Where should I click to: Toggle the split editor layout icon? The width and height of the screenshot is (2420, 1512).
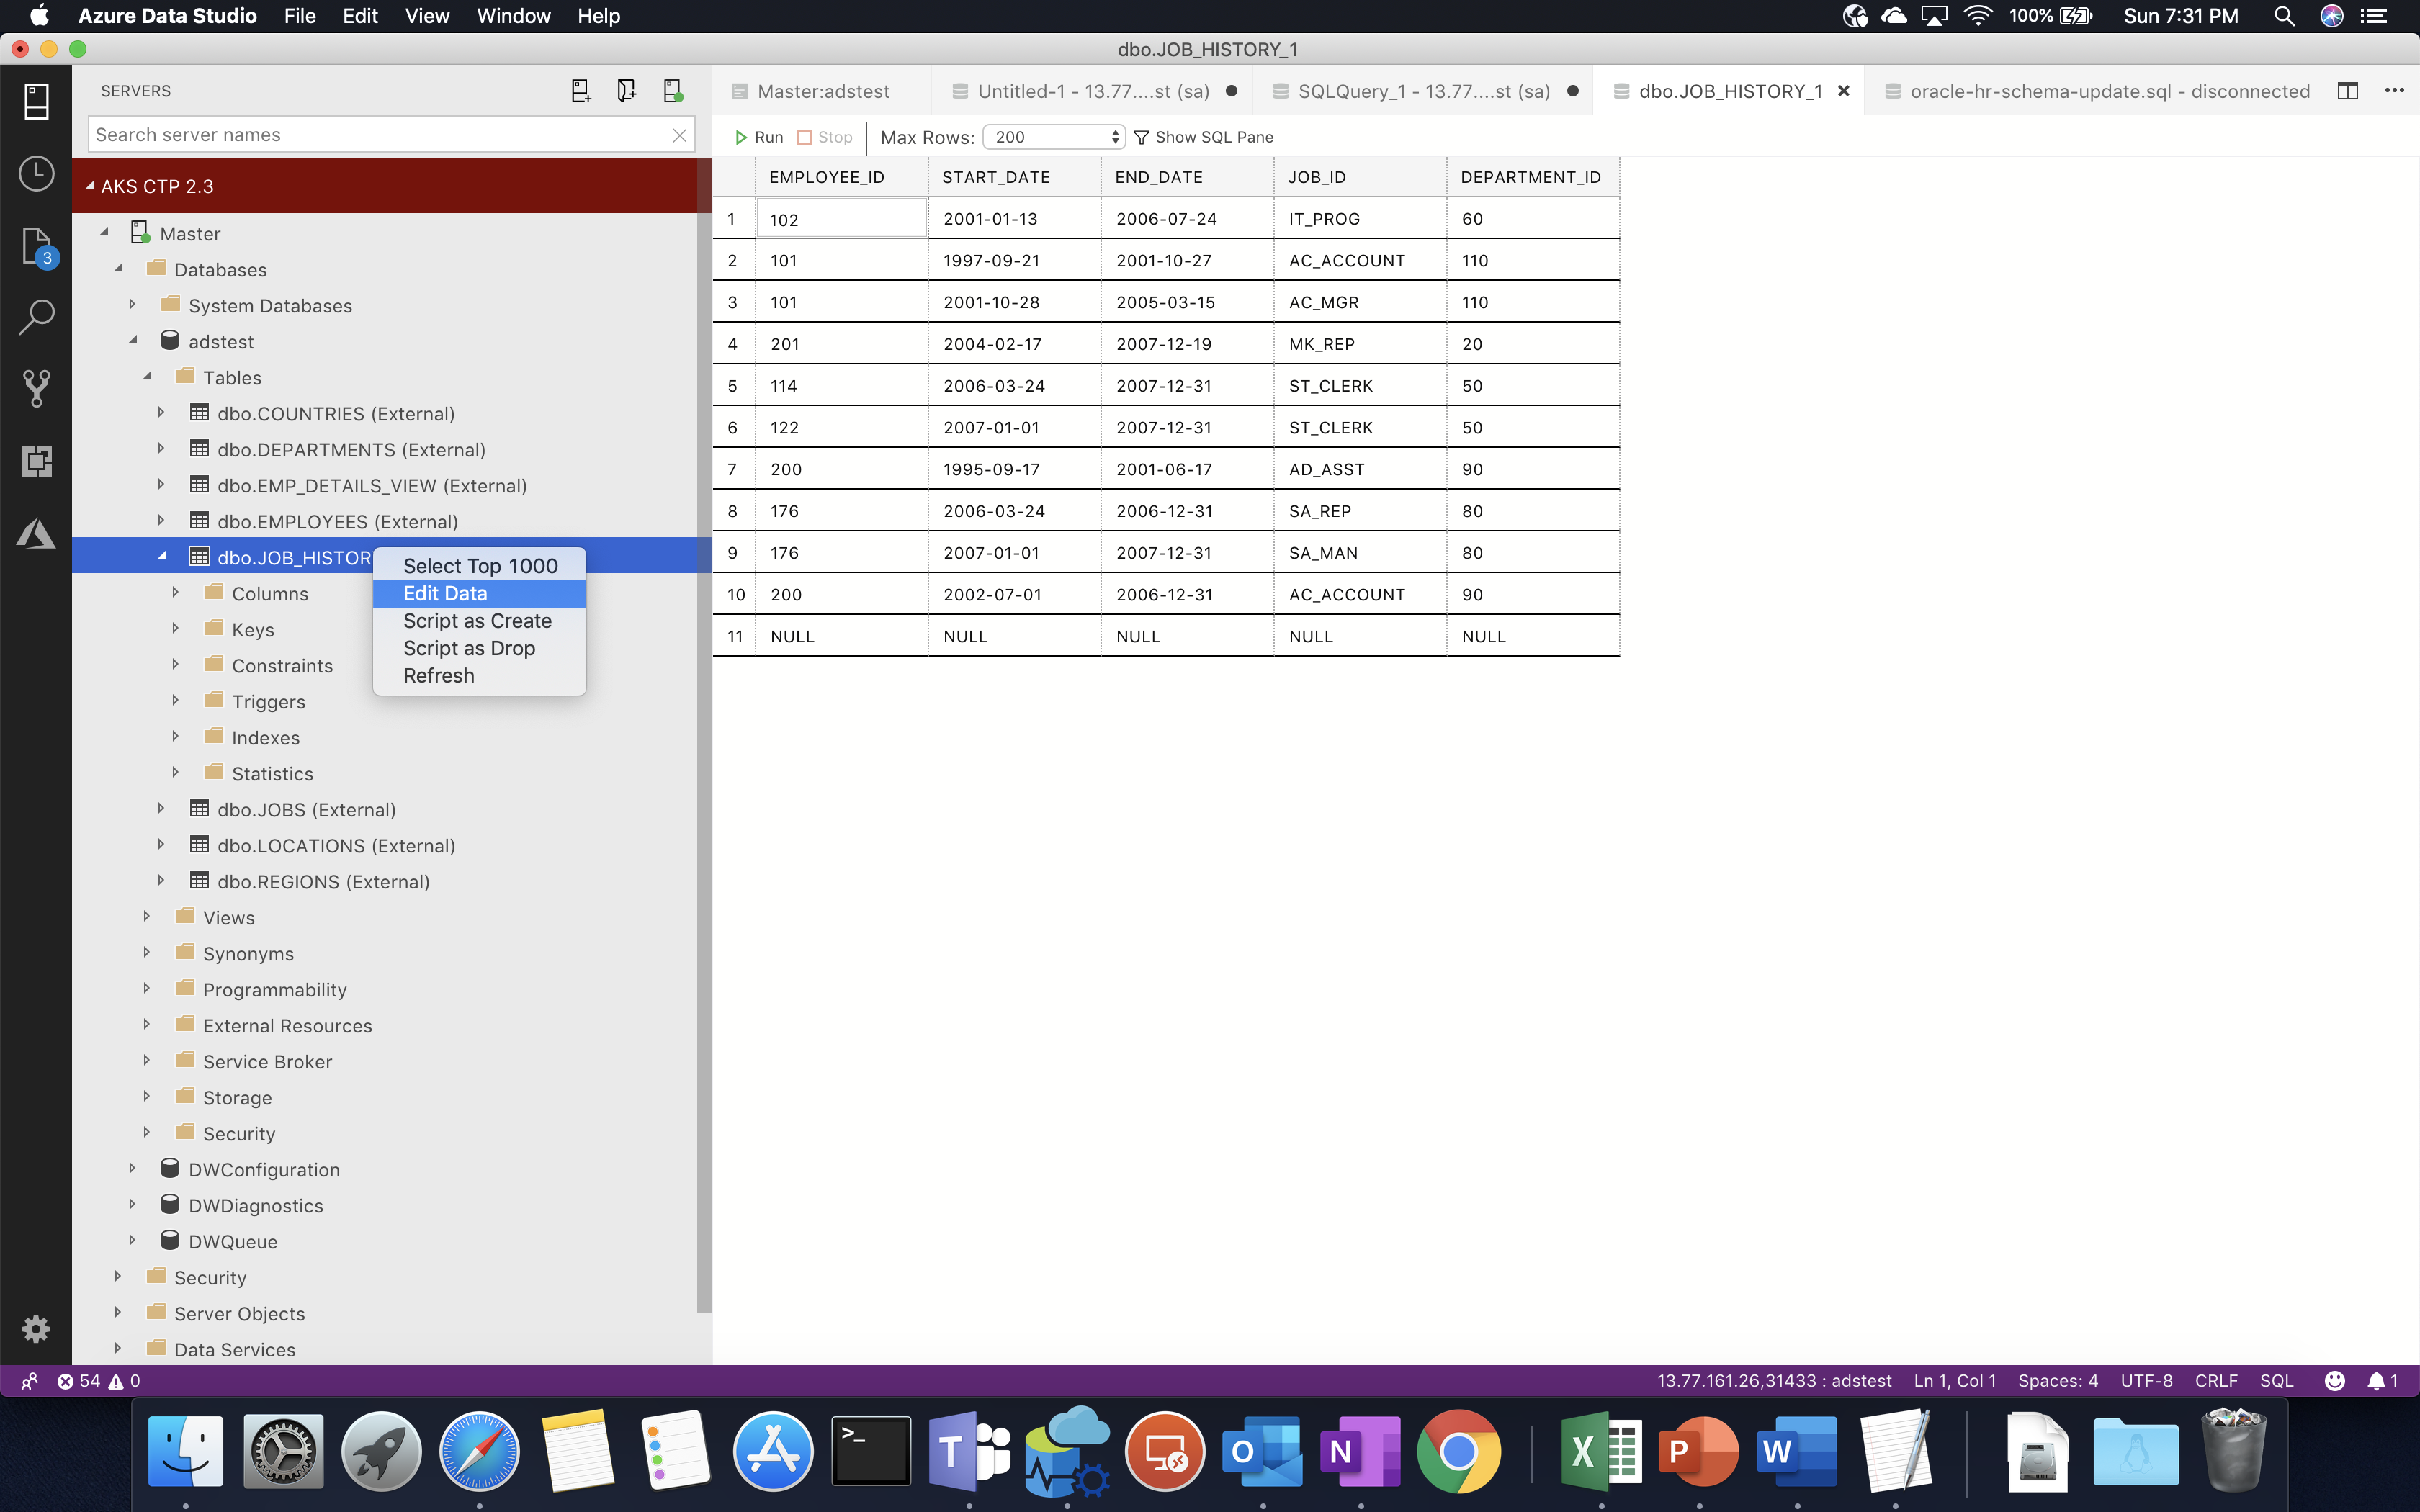click(2347, 90)
